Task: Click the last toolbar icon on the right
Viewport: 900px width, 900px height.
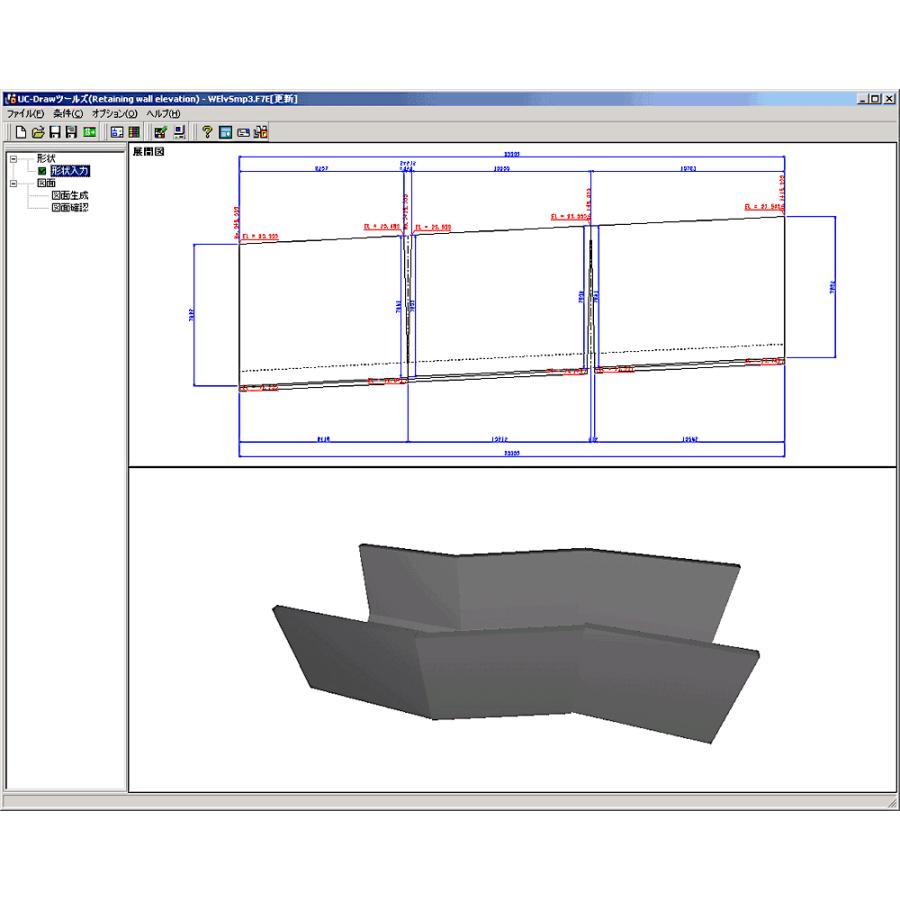Action: click(260, 132)
